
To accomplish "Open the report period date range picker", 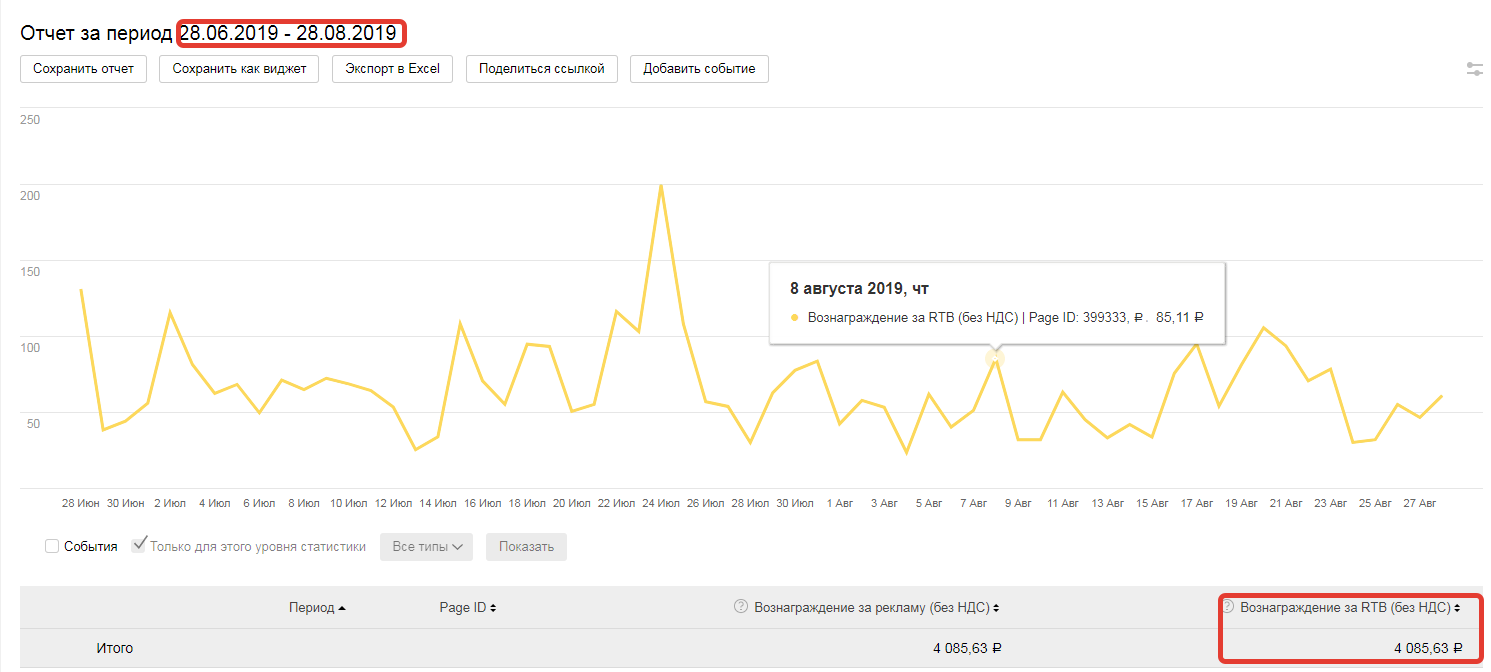I will (x=288, y=33).
